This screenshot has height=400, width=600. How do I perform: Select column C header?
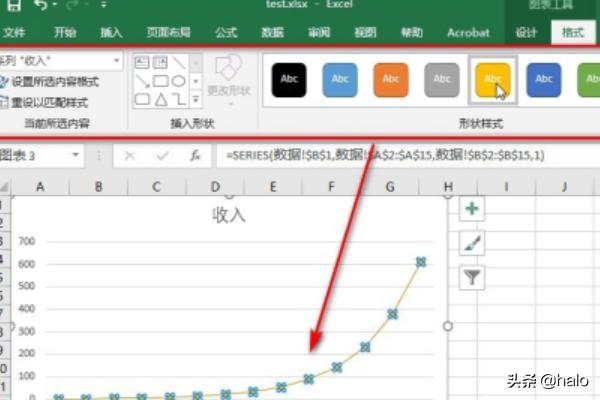[x=157, y=186]
